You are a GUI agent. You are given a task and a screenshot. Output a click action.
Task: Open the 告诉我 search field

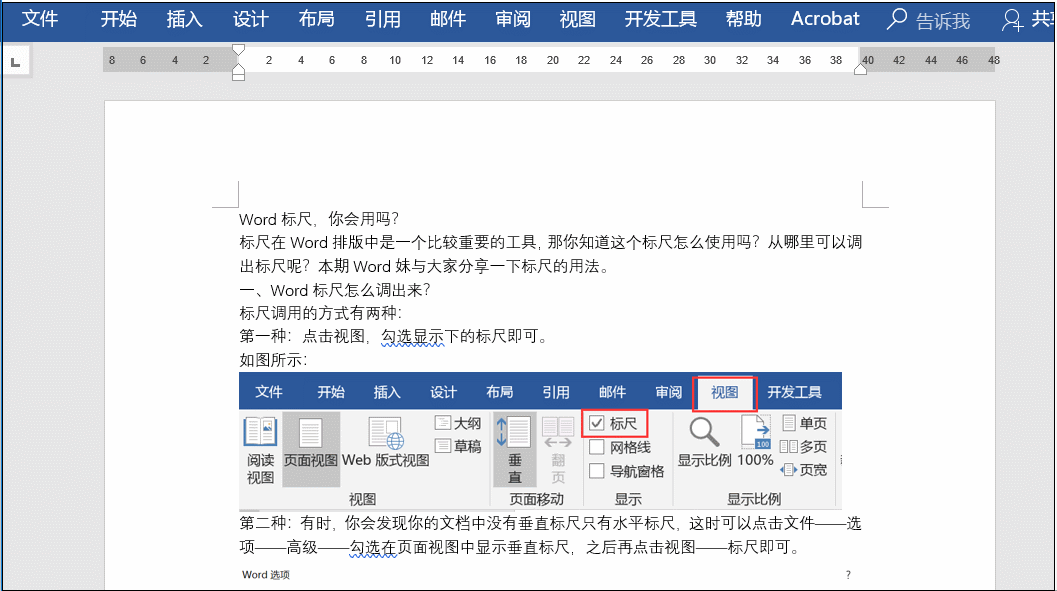pyautogui.click(x=929, y=19)
